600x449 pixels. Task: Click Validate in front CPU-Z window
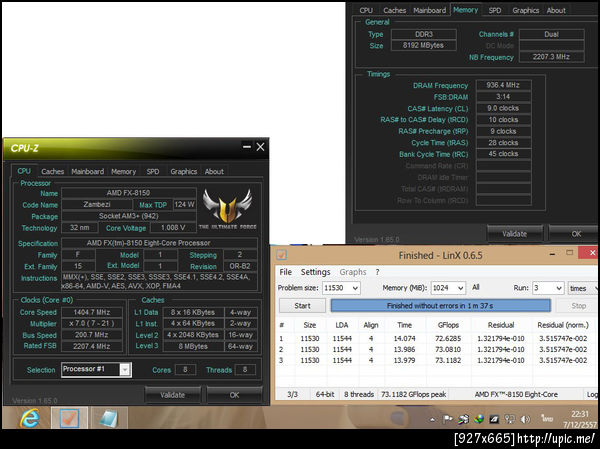[173, 395]
